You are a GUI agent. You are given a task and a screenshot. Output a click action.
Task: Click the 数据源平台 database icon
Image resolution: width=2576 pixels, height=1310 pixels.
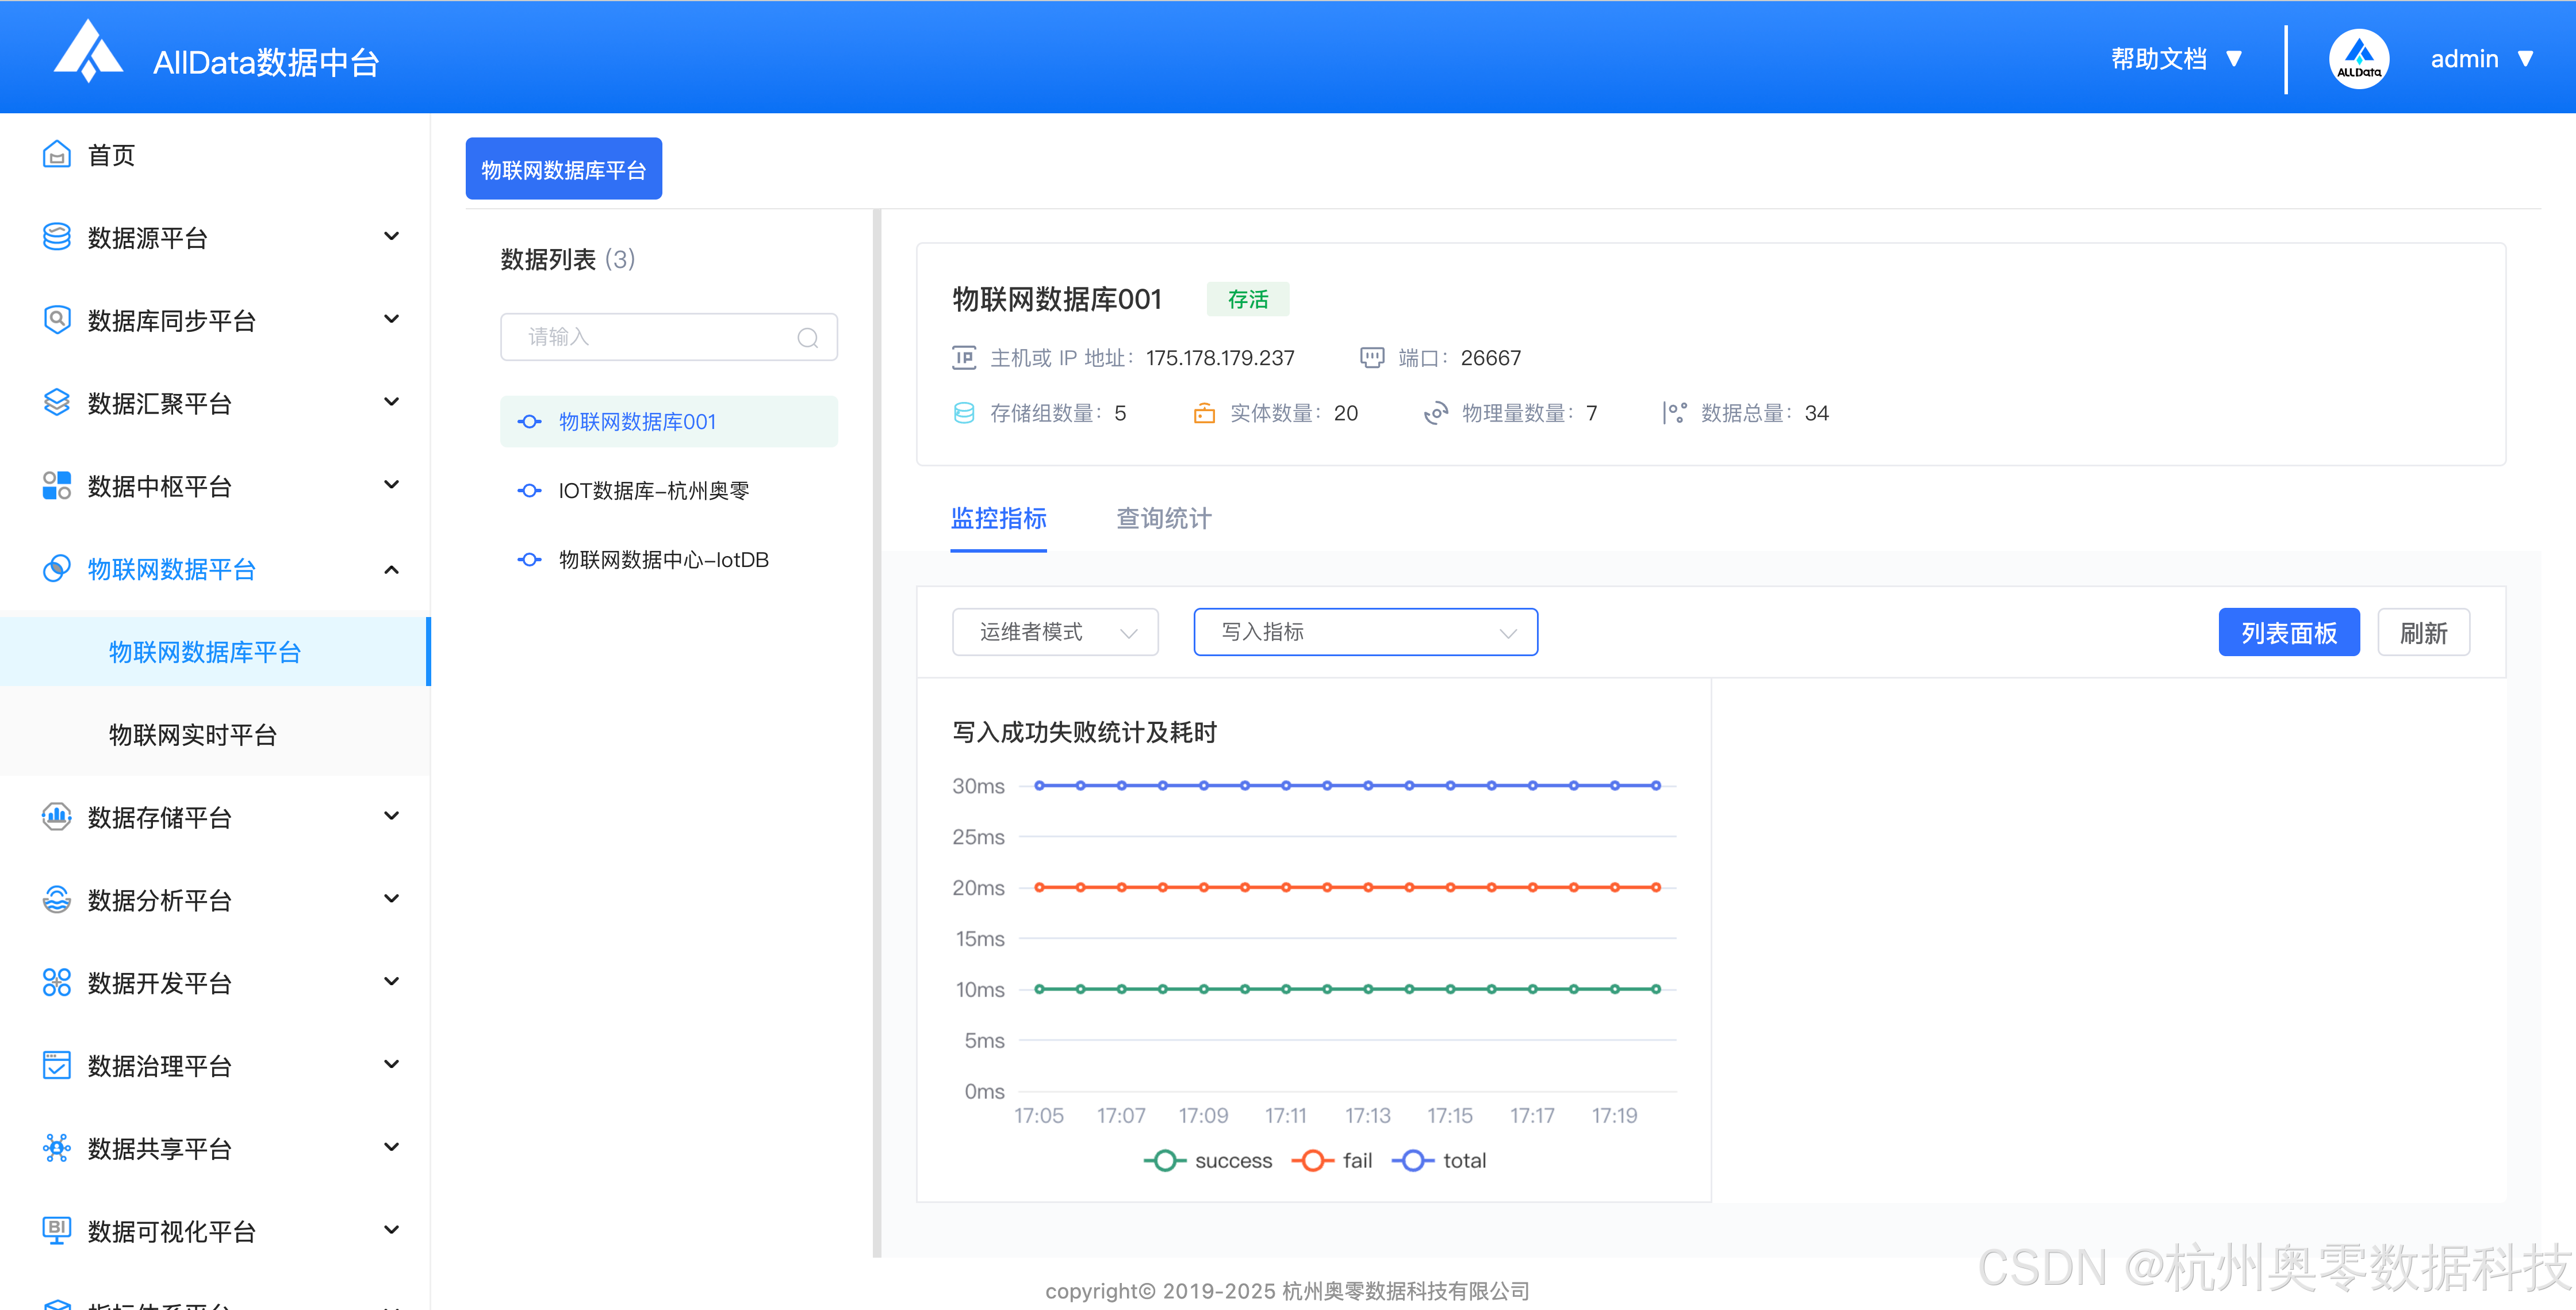tap(56, 237)
